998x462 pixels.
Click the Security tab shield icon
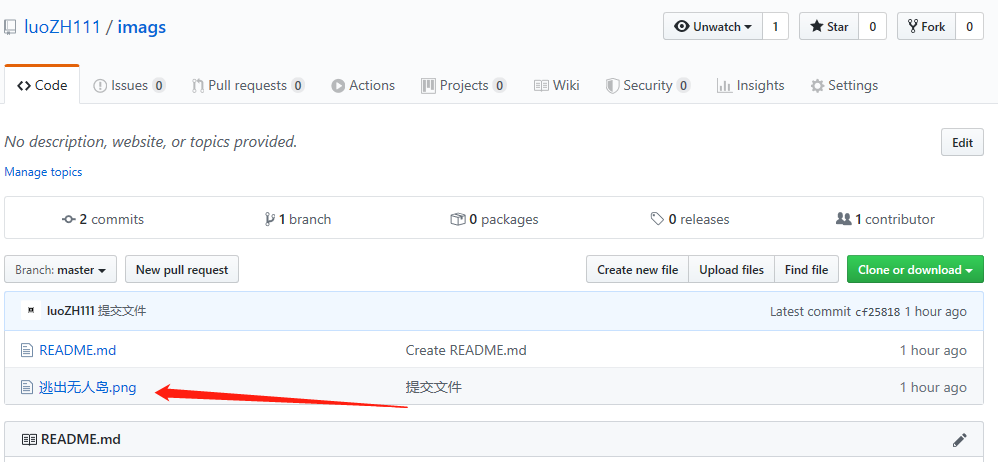(x=612, y=86)
